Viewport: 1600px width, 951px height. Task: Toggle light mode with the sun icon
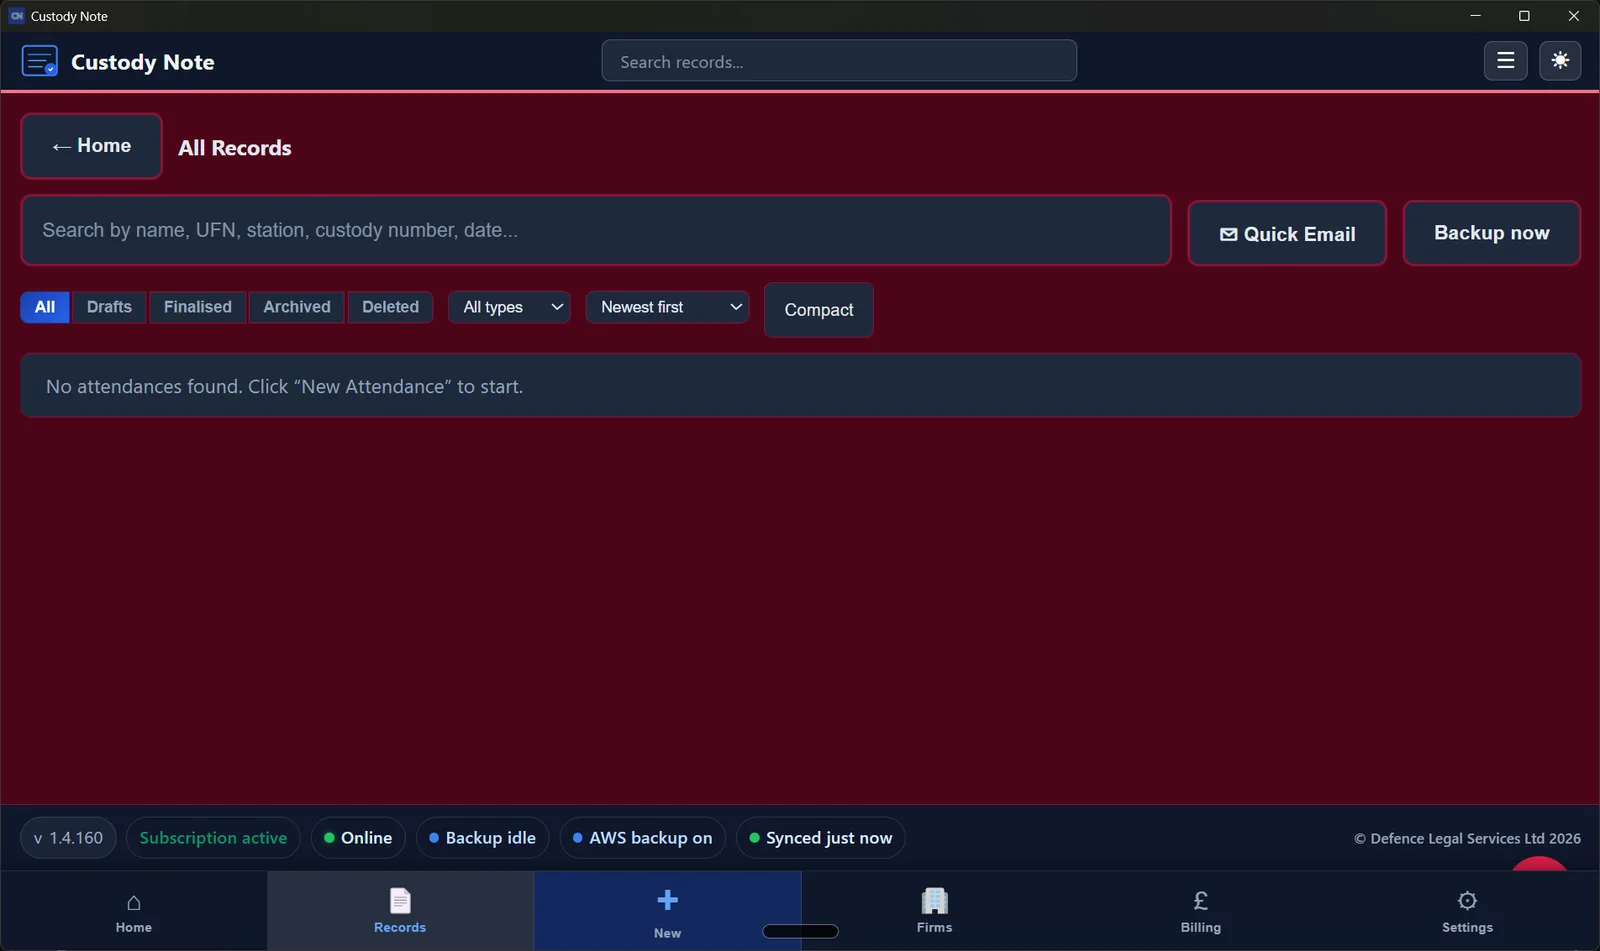pyautogui.click(x=1559, y=61)
